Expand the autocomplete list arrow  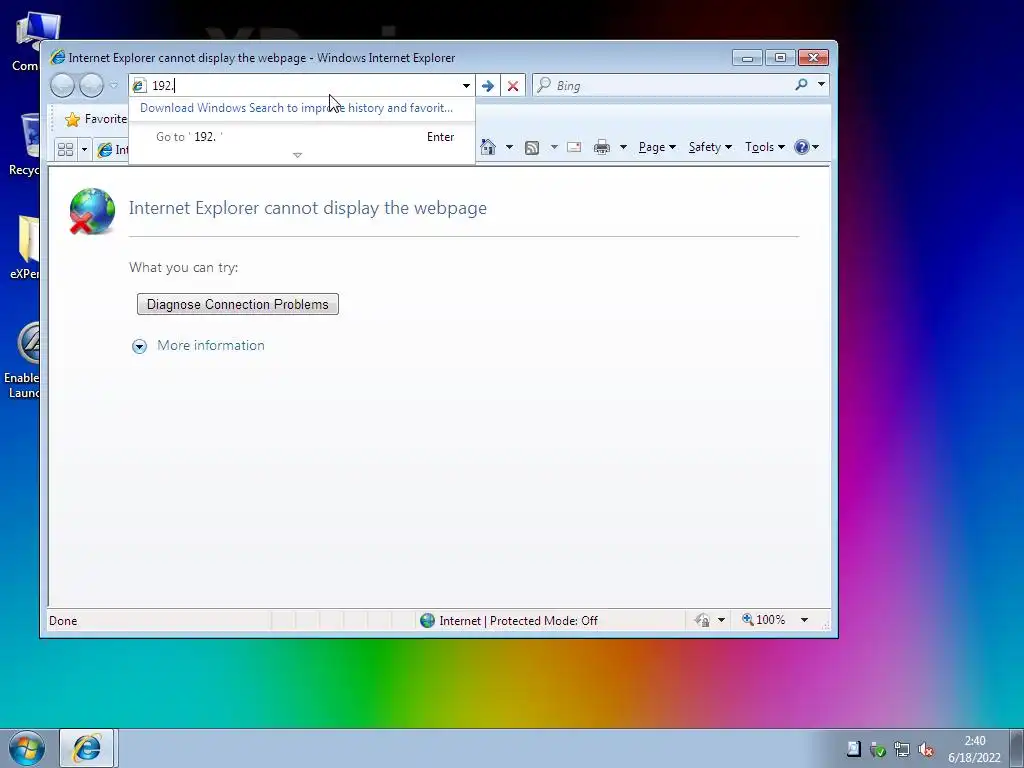coord(297,155)
